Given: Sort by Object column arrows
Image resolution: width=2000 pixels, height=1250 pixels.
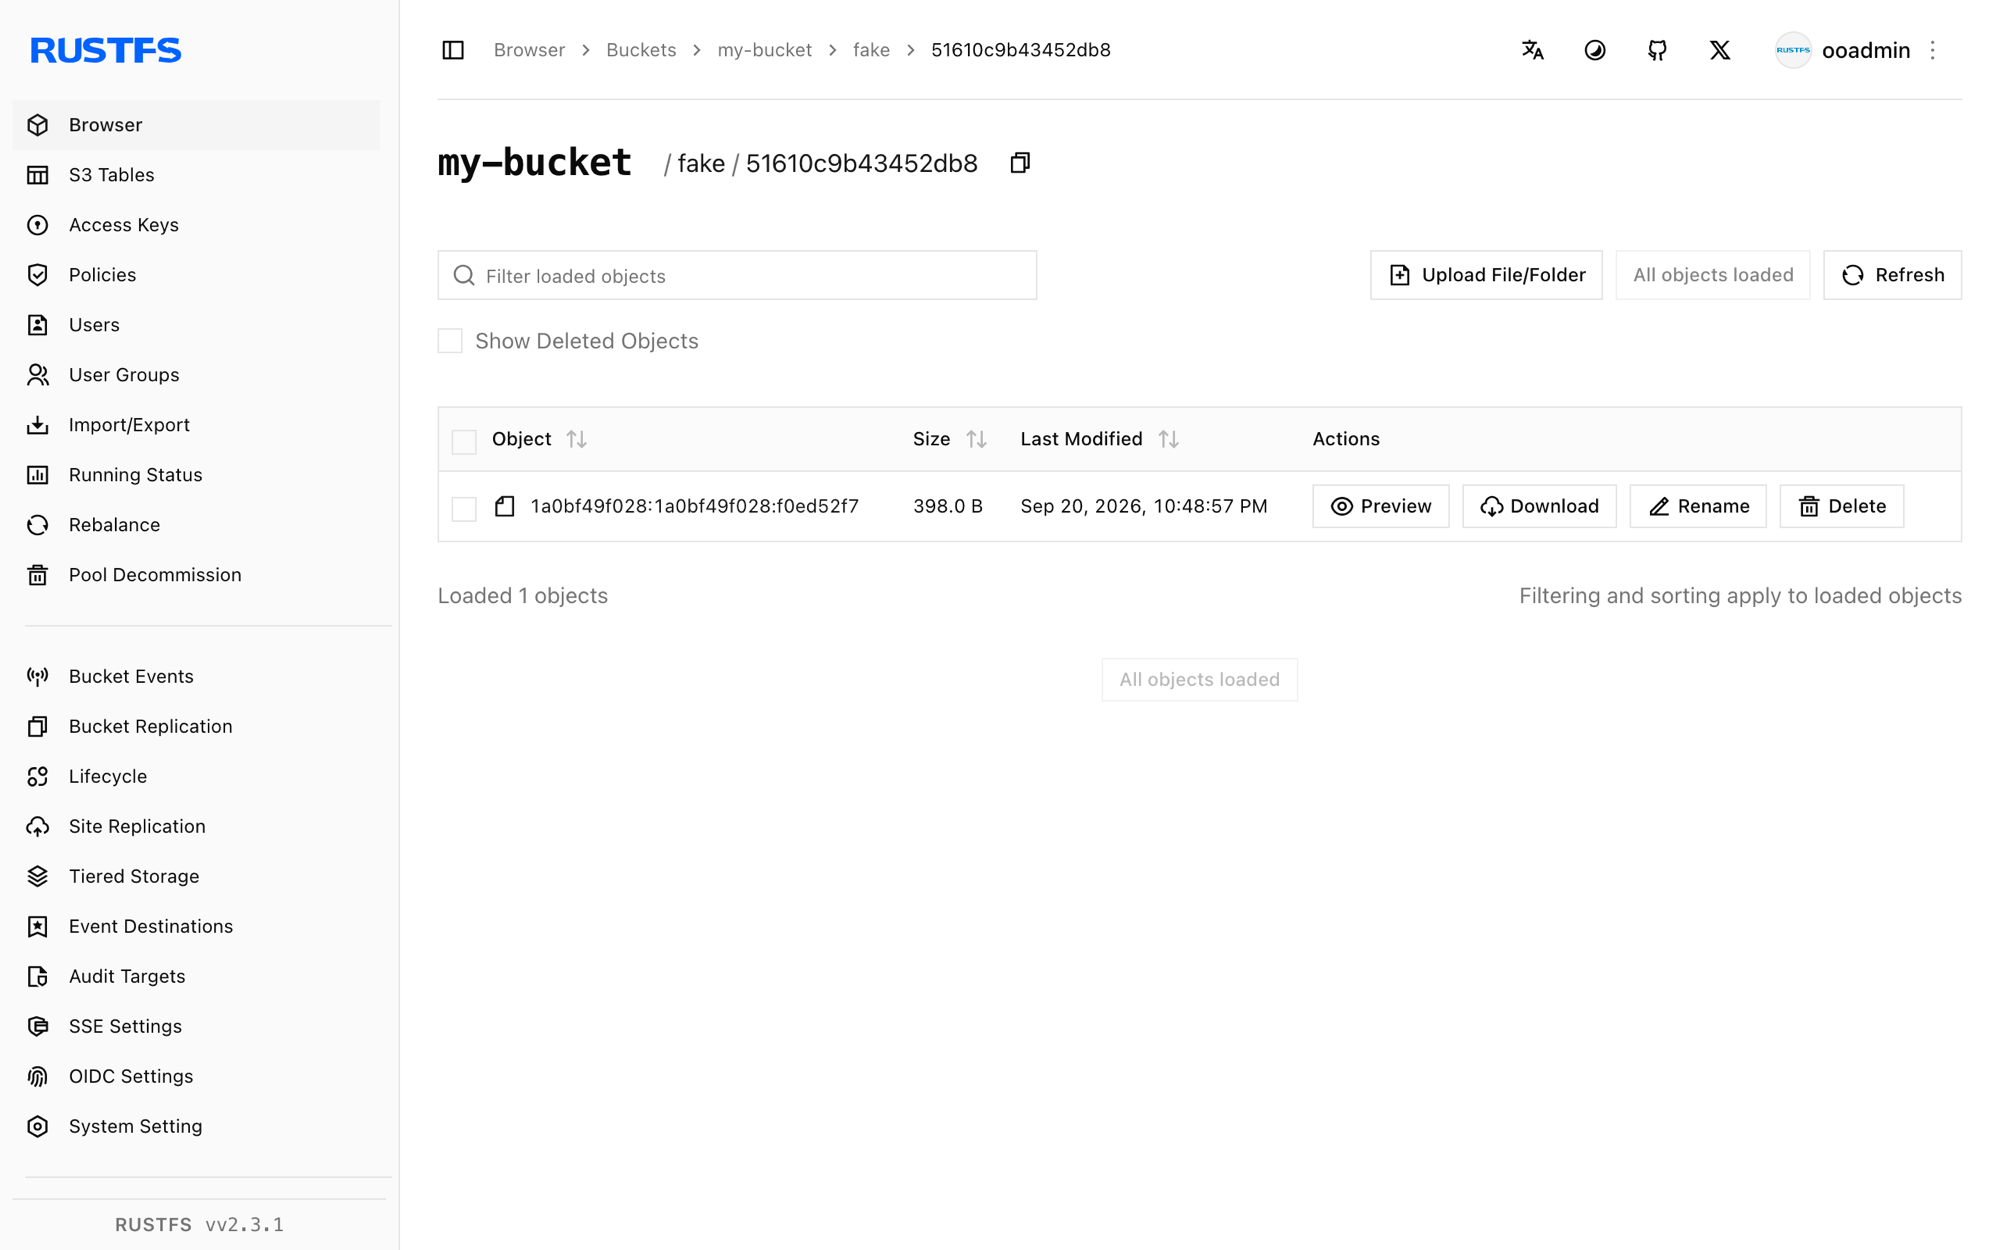Looking at the screenshot, I should pos(576,439).
